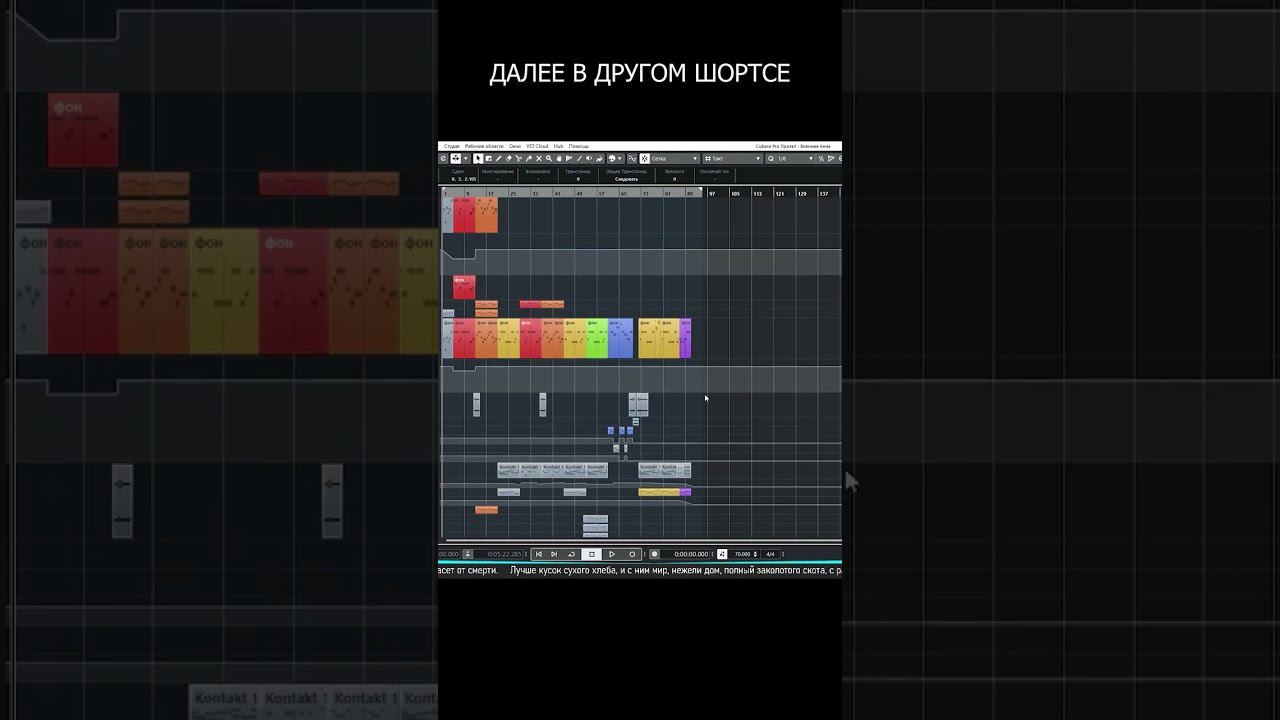Open Auto-Scroll settings dropdown arrow

466,158
